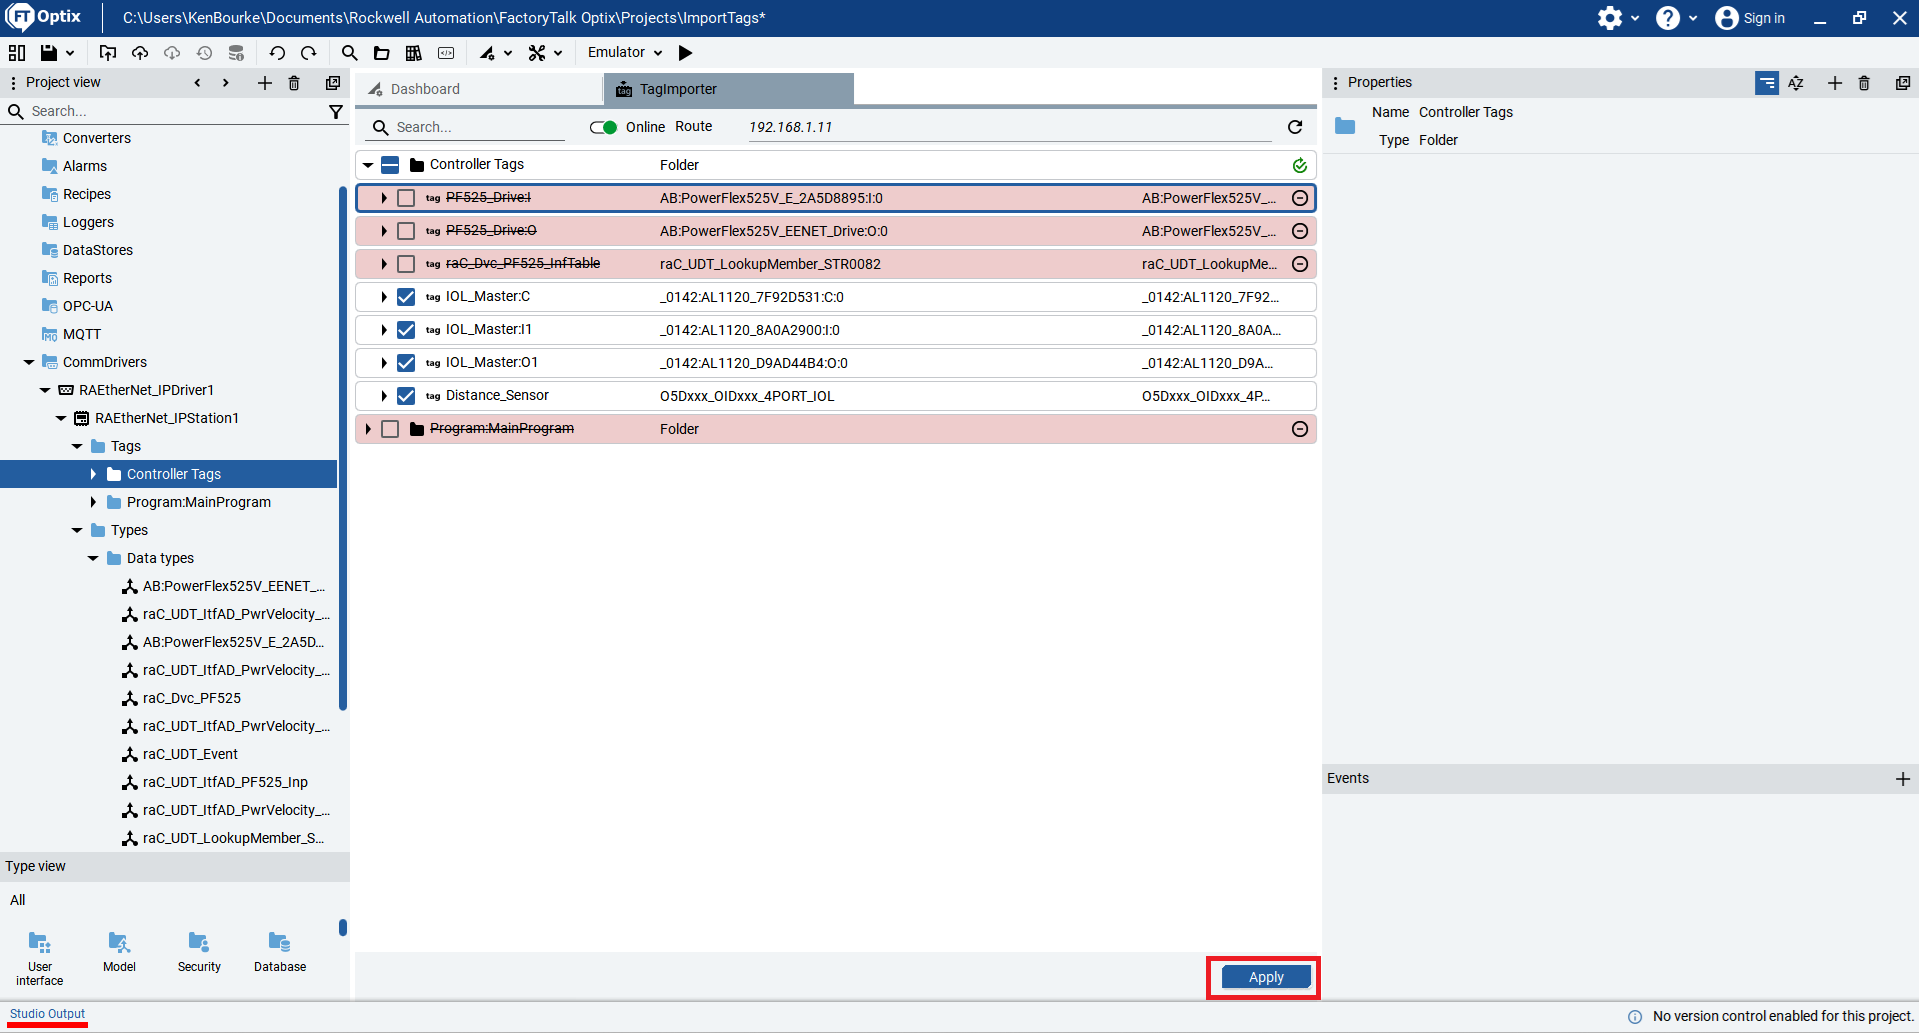Expand the Distance_Sensor tag row
Screen dimensions: 1919x1033
pos(384,396)
